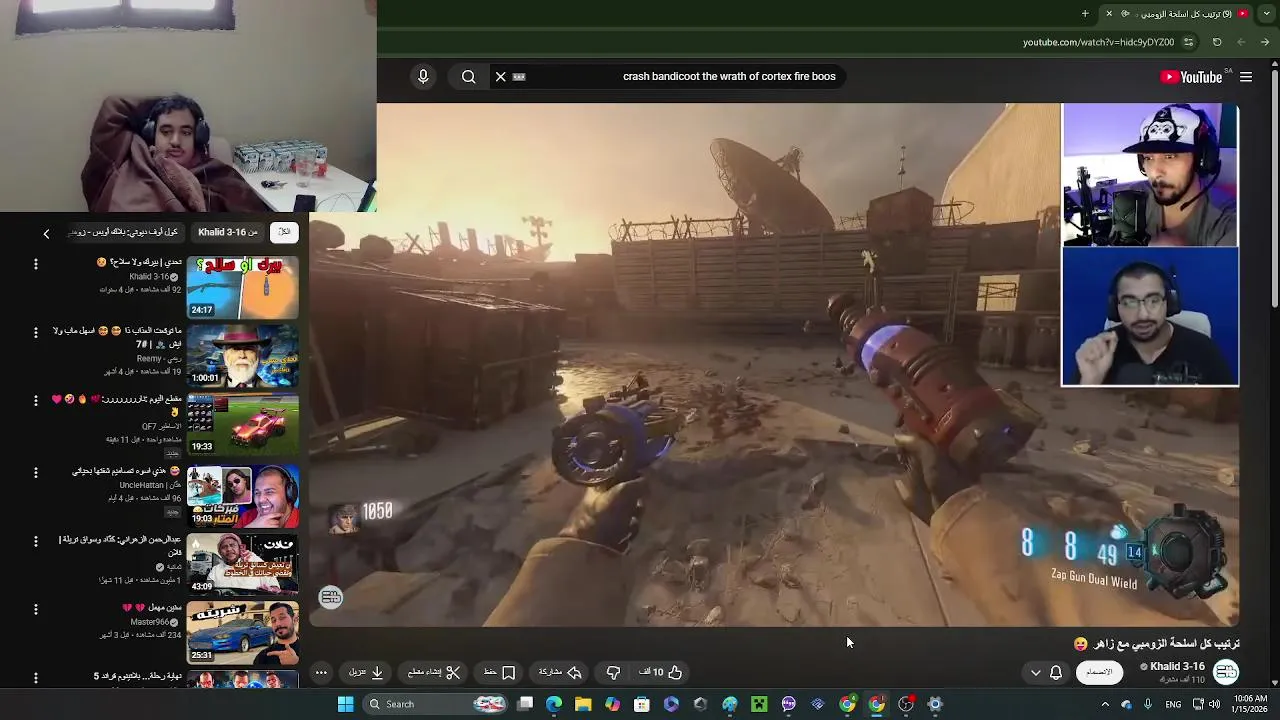Open Windows Settings gear on the taskbar
This screenshot has height=720, width=1280.
935,704
